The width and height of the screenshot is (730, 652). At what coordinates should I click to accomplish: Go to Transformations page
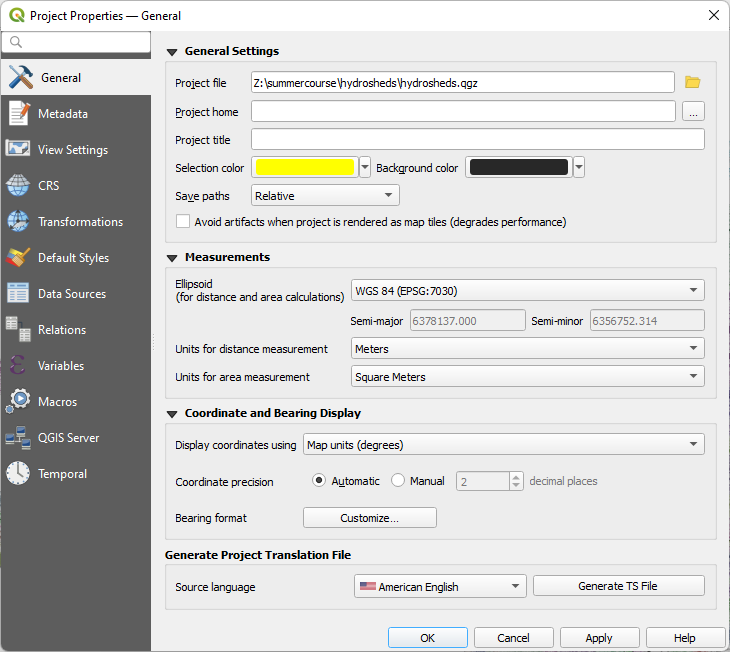tap(76, 221)
